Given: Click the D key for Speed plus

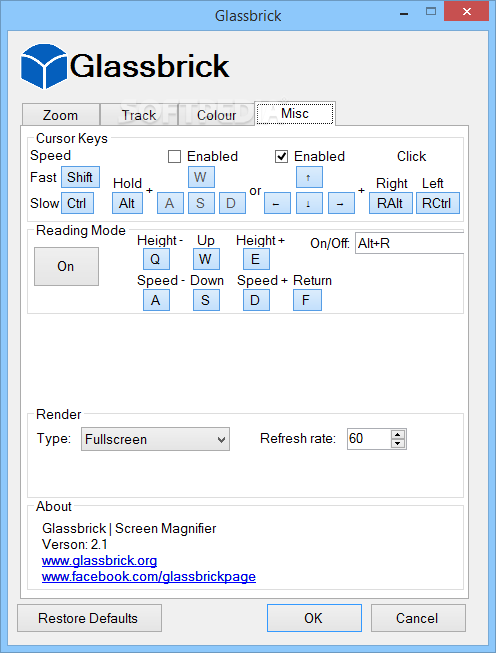Looking at the screenshot, I should (x=256, y=300).
